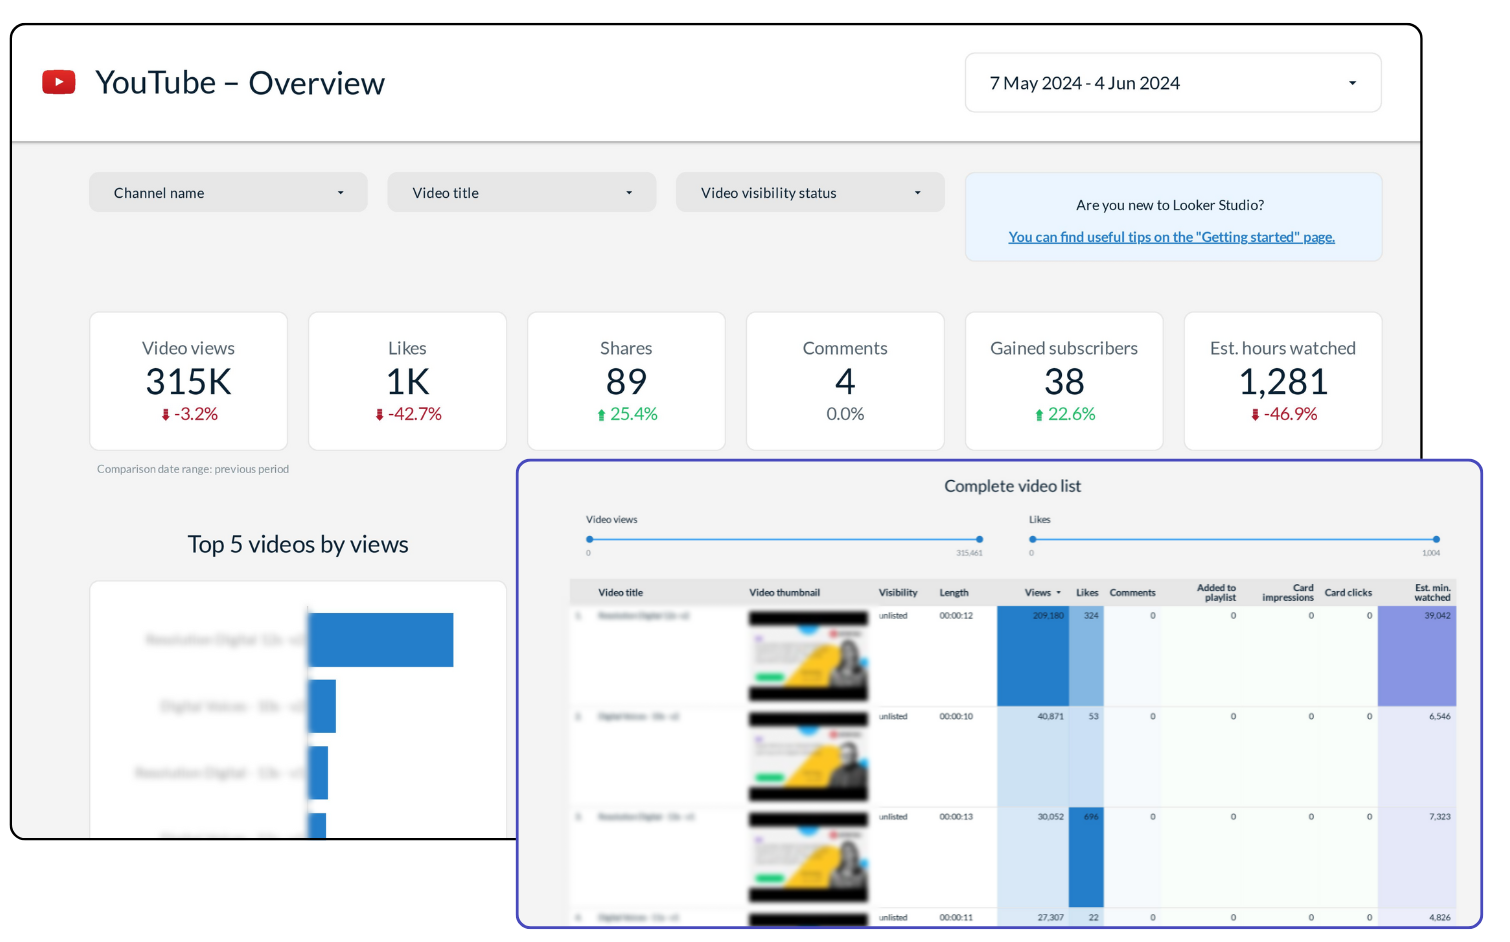Select the Likes scorecard showing 1K
1510x942 pixels.
pyautogui.click(x=407, y=381)
